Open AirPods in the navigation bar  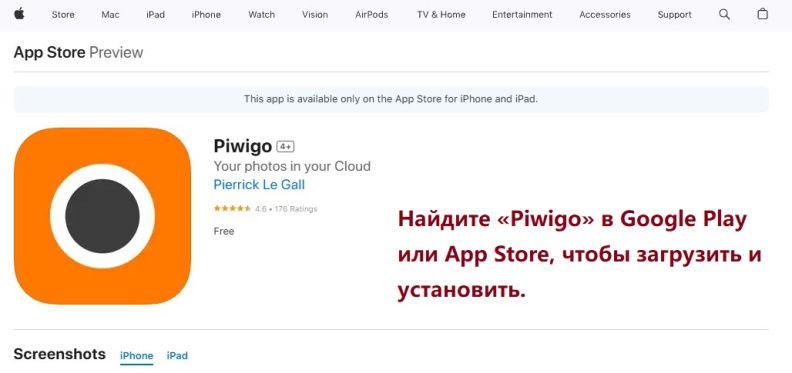click(x=372, y=15)
